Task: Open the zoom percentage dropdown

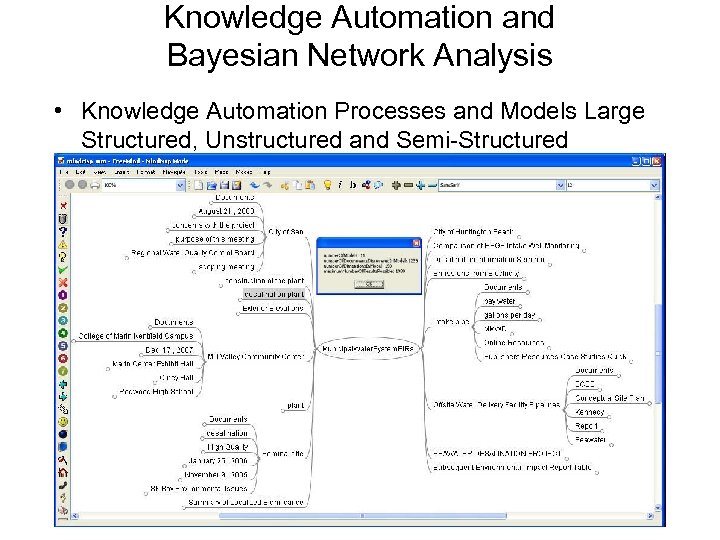Action: click(x=180, y=185)
